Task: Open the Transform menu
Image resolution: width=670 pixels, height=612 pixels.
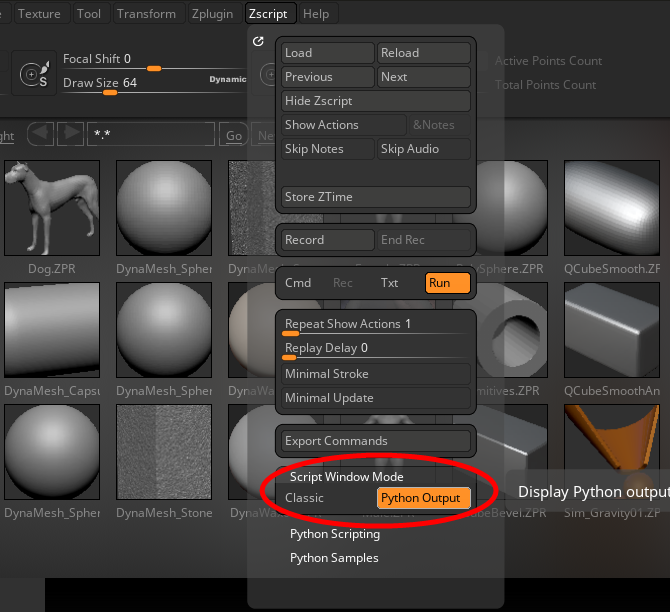Action: 146,14
